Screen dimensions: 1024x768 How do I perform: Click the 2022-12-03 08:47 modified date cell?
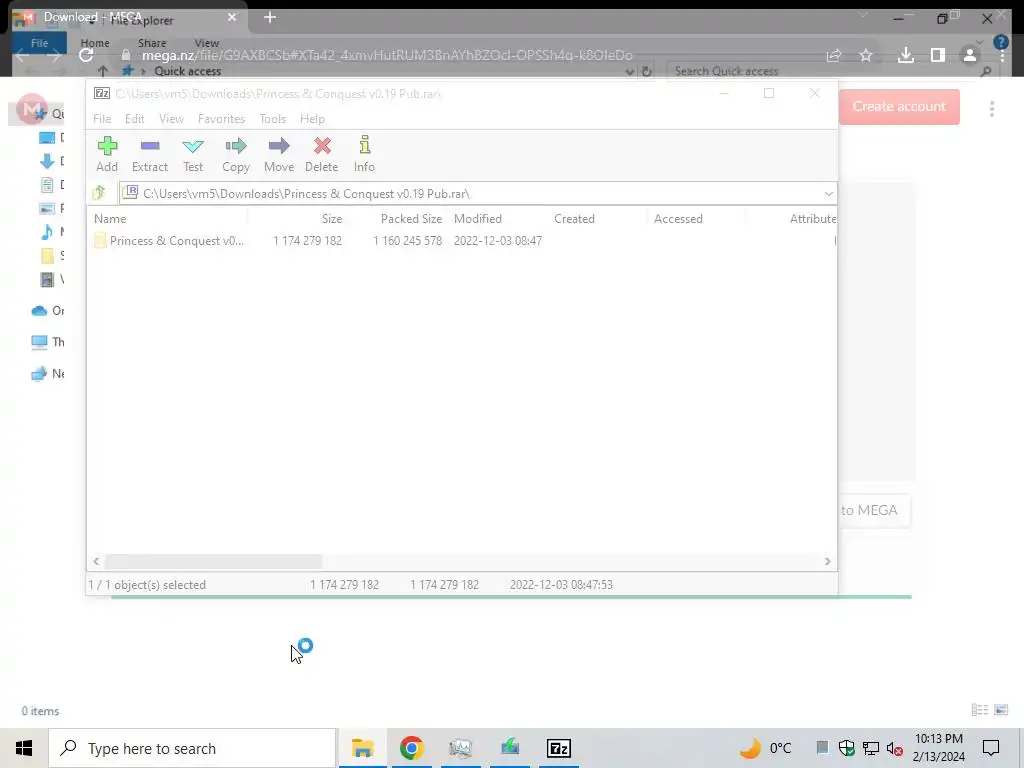point(498,241)
